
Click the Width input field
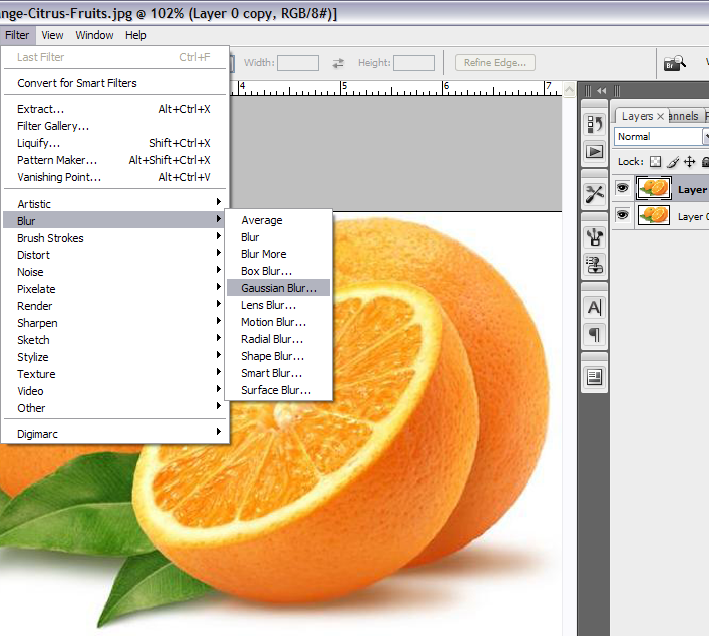click(298, 63)
